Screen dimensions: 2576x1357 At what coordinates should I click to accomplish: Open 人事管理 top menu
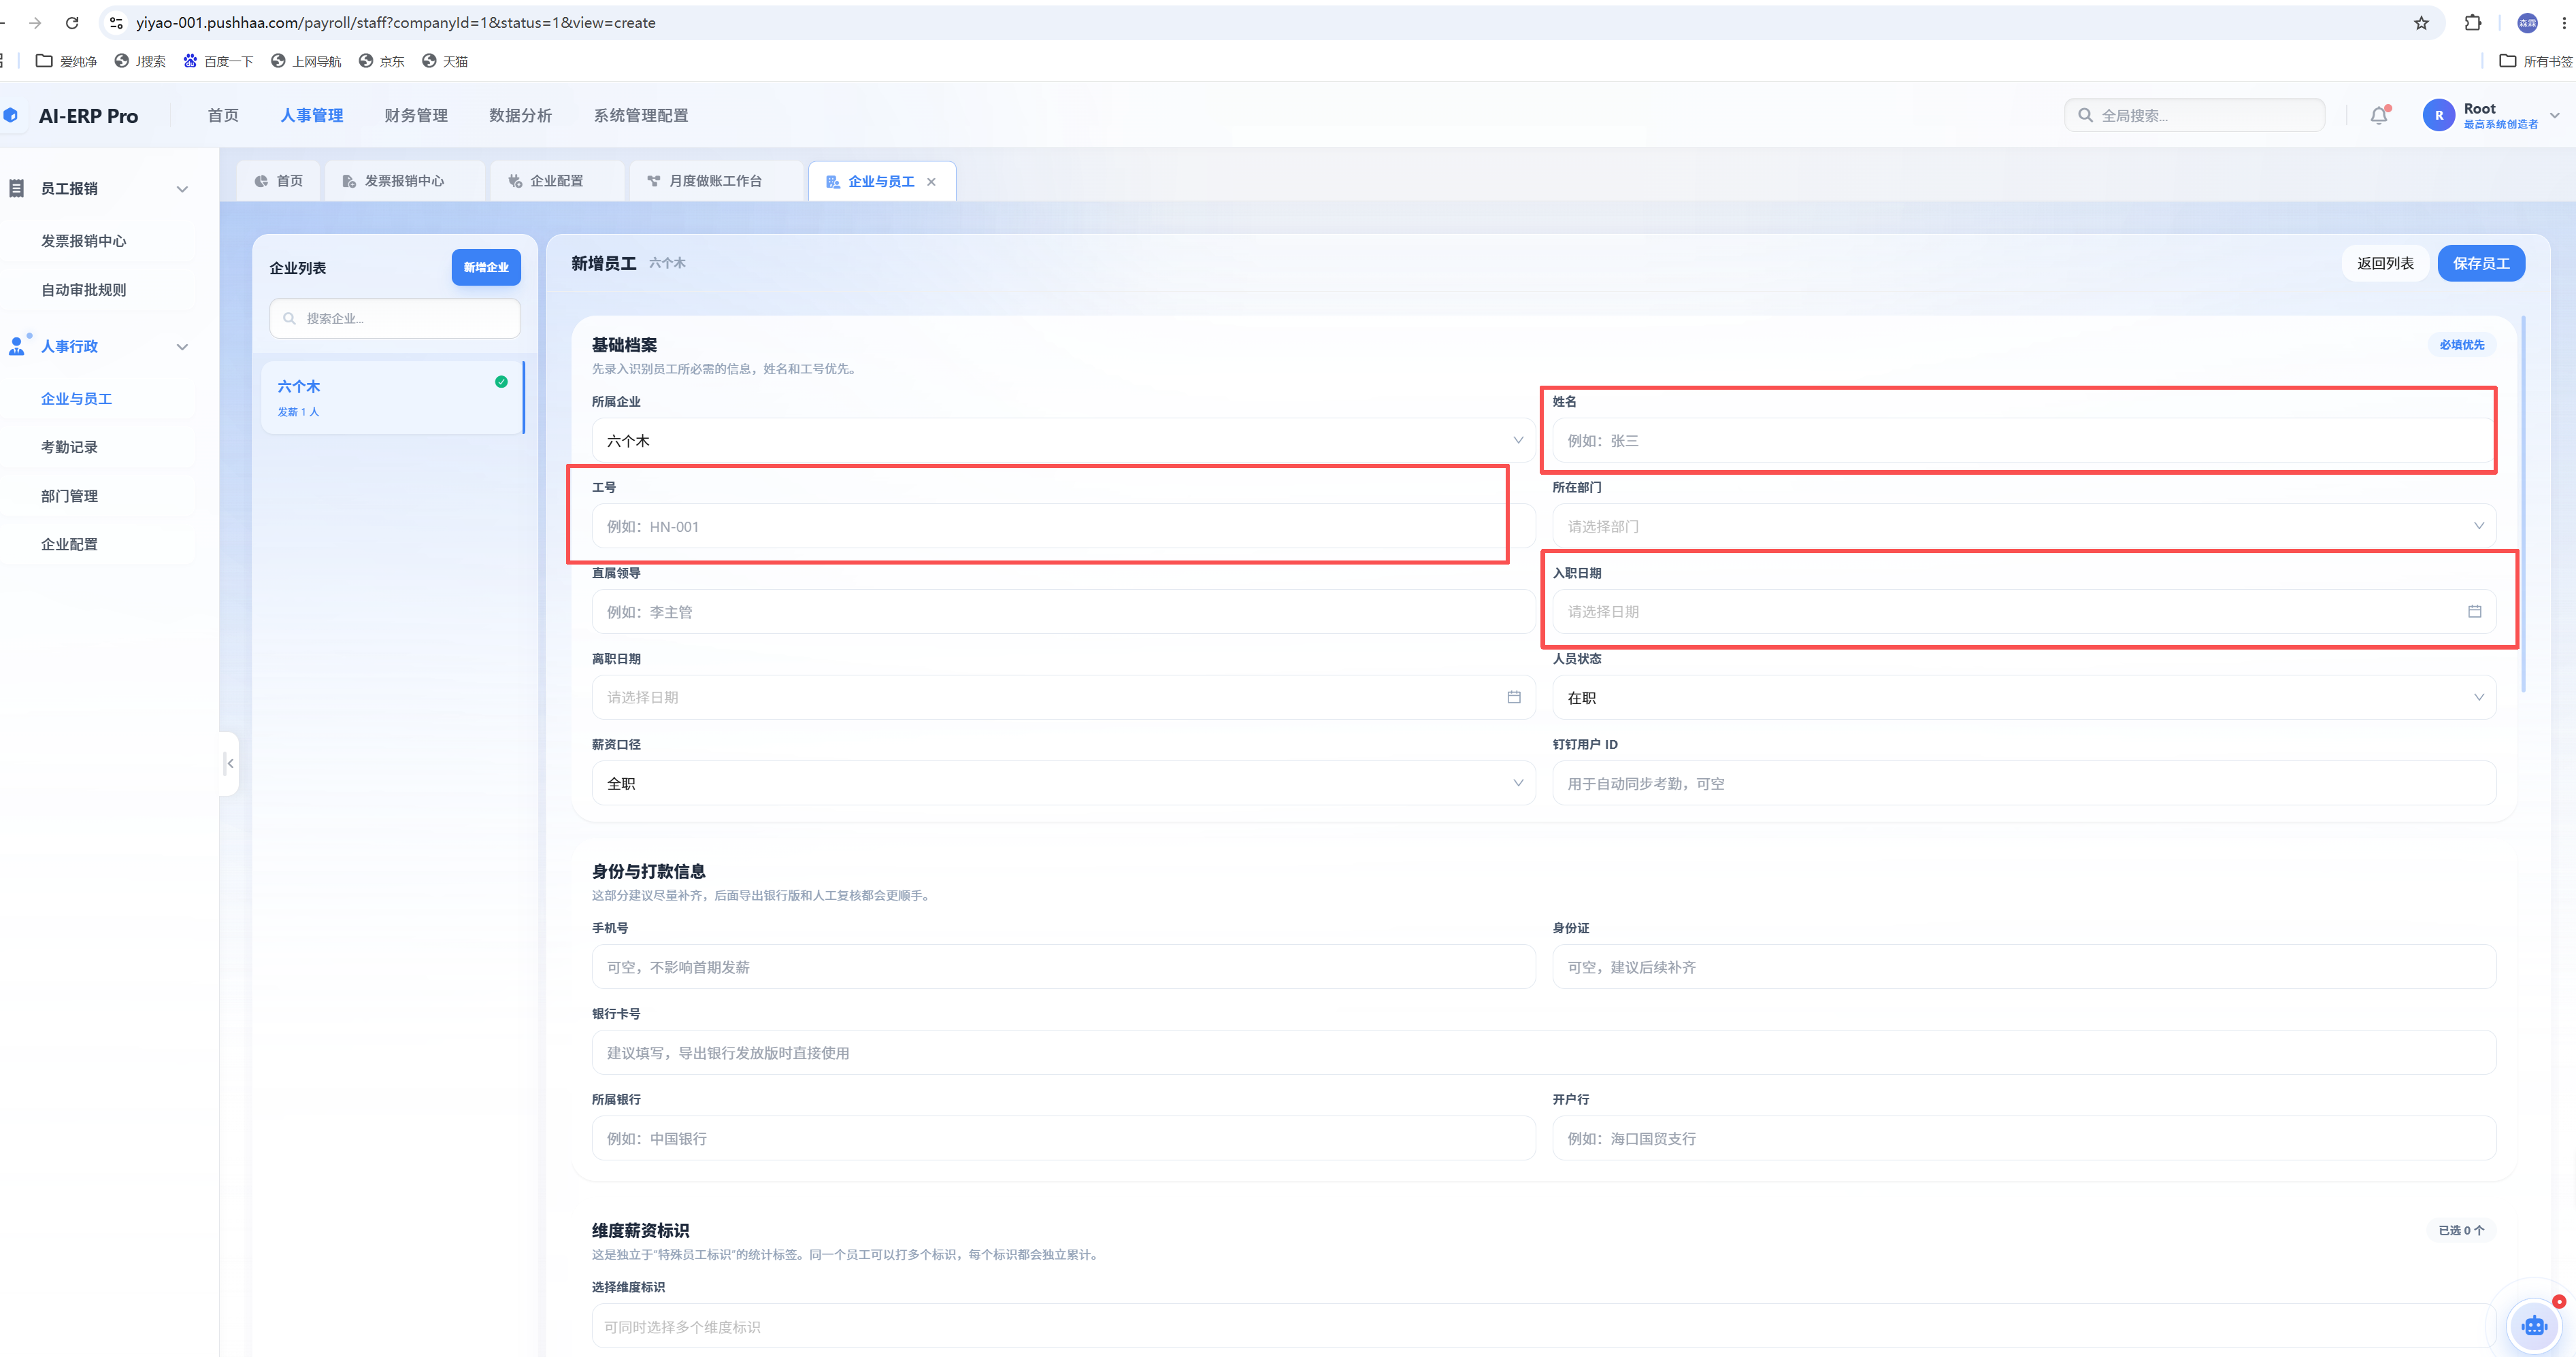312,115
